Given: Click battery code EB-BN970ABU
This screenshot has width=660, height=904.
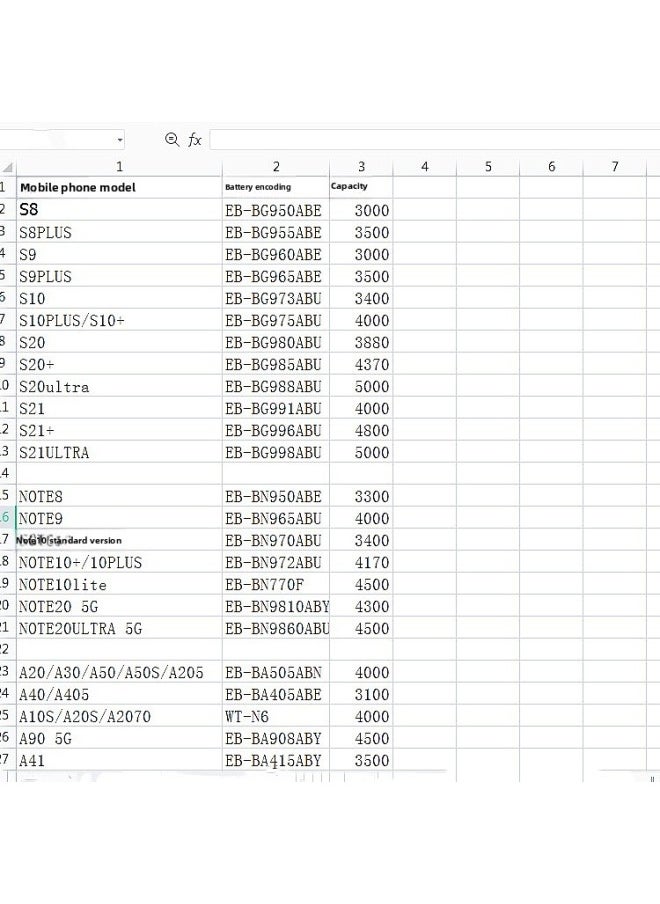Looking at the screenshot, I should tap(276, 540).
